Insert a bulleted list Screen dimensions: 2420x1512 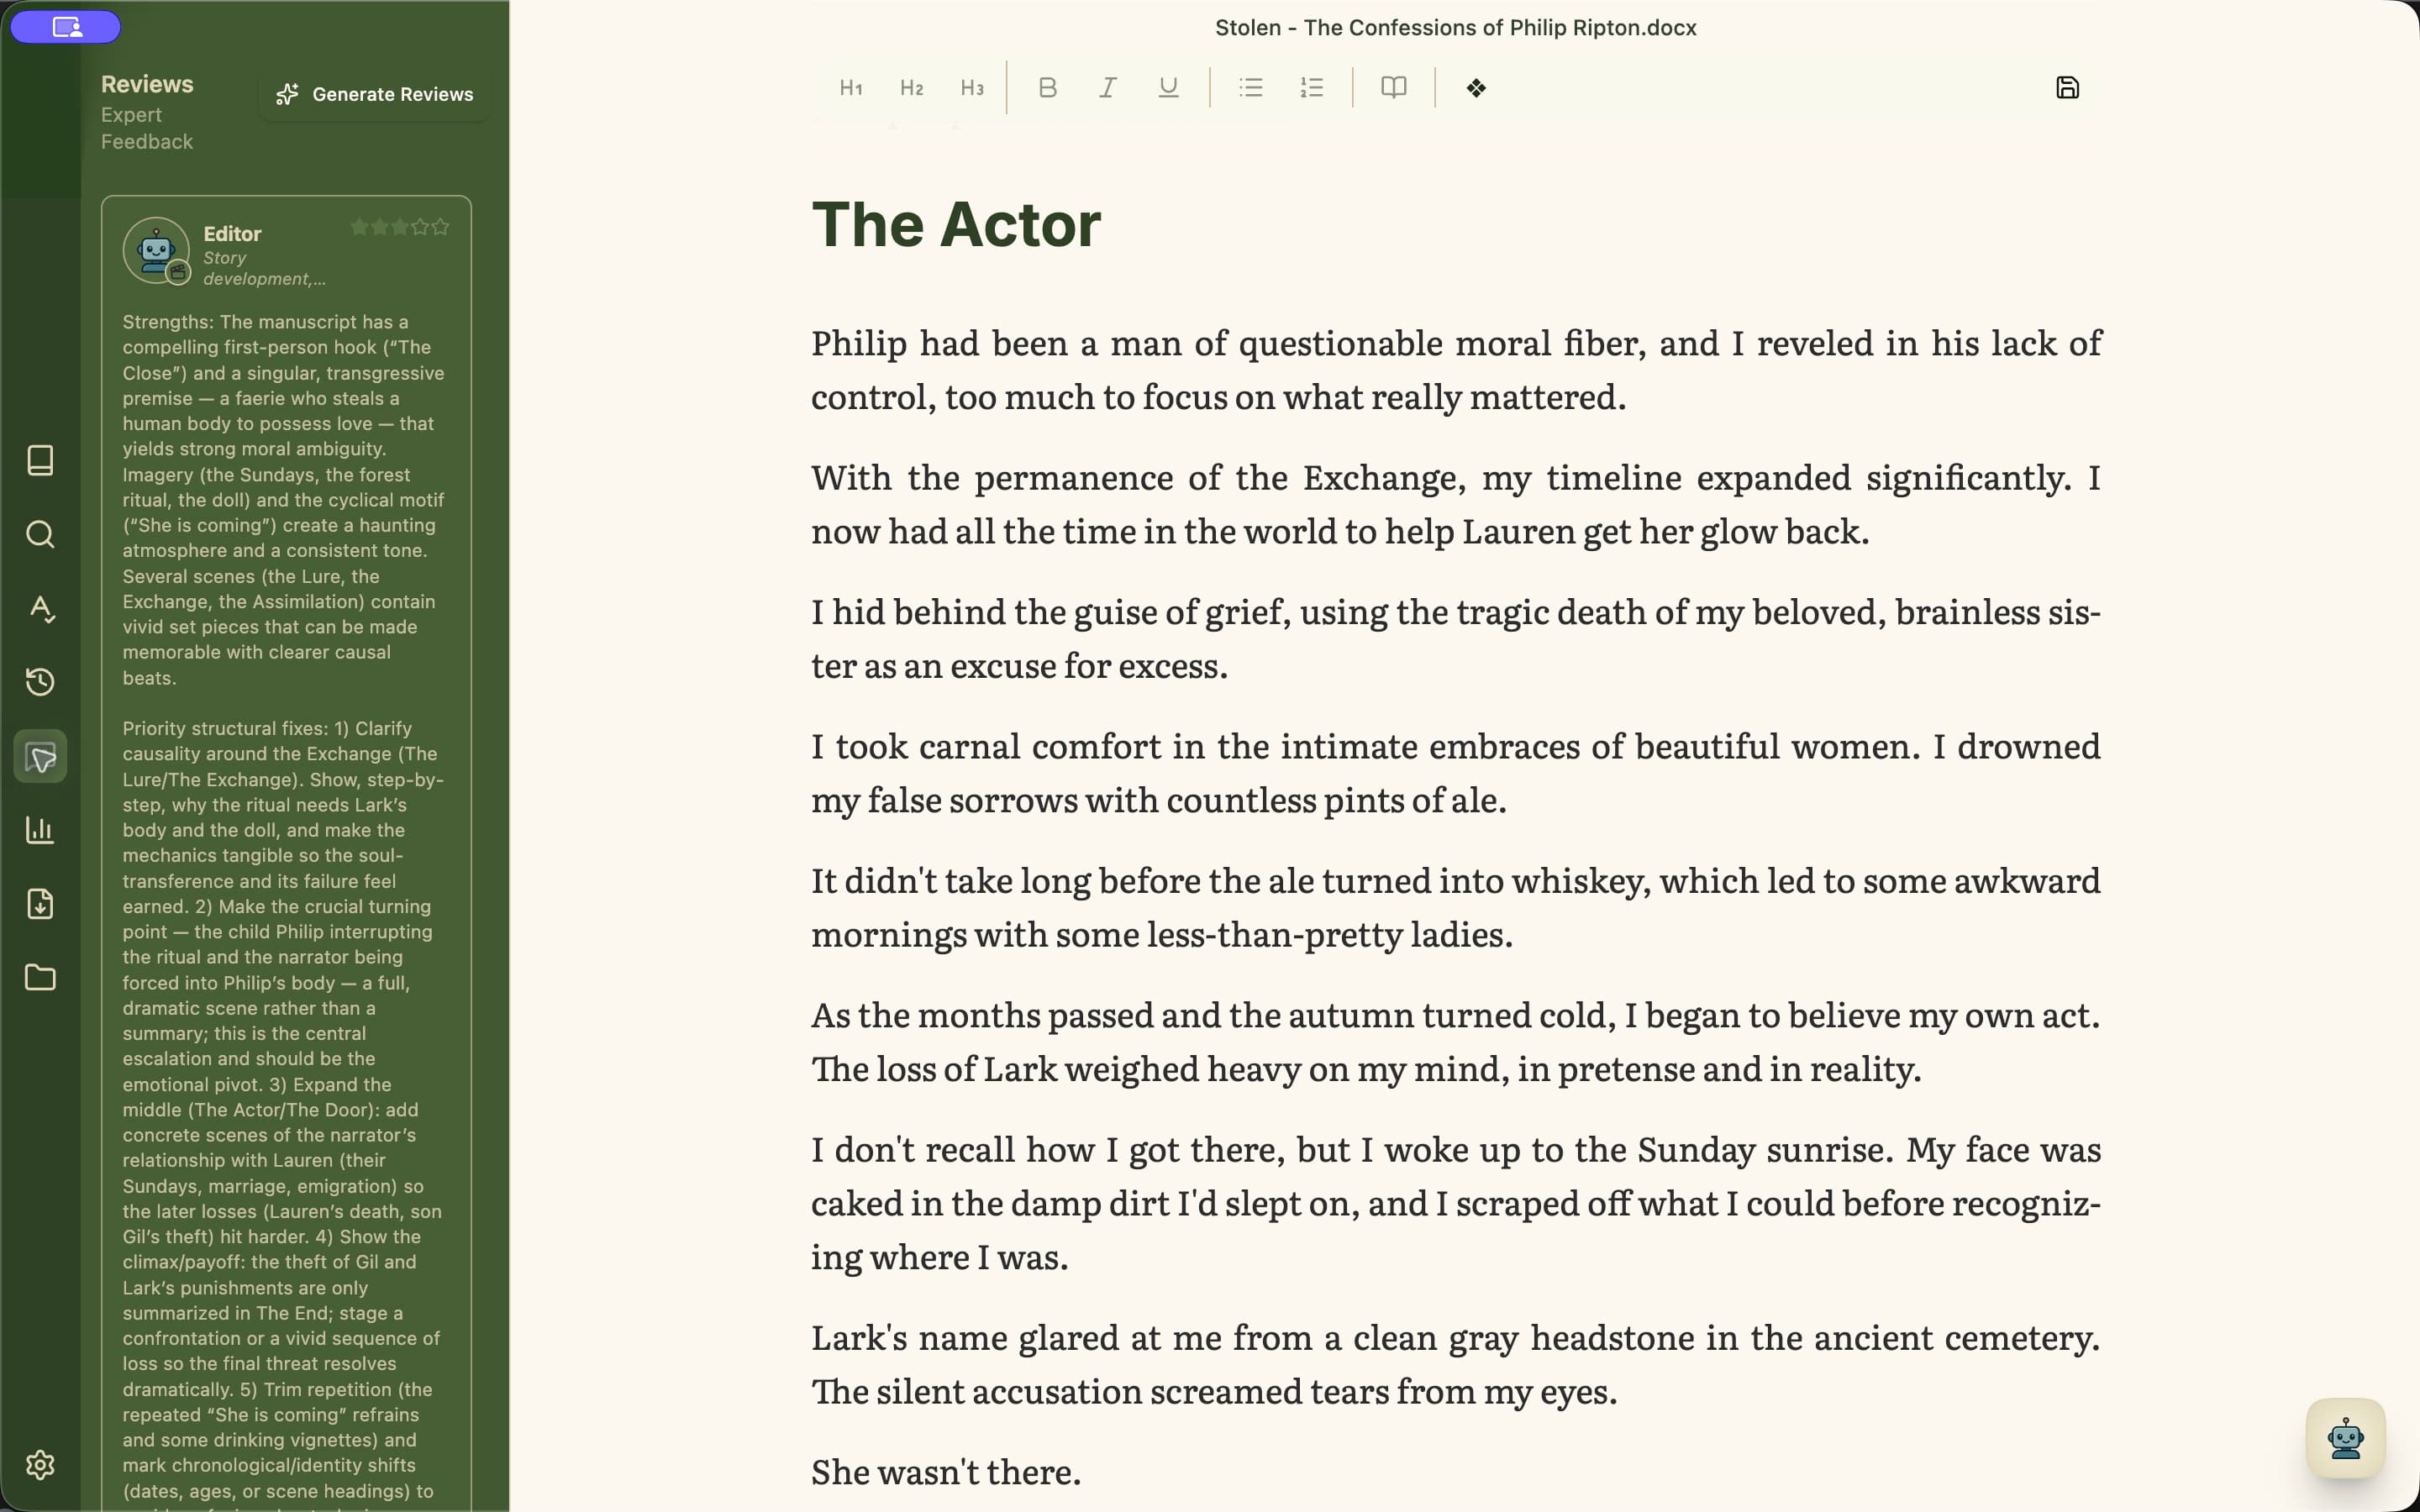click(x=1250, y=88)
